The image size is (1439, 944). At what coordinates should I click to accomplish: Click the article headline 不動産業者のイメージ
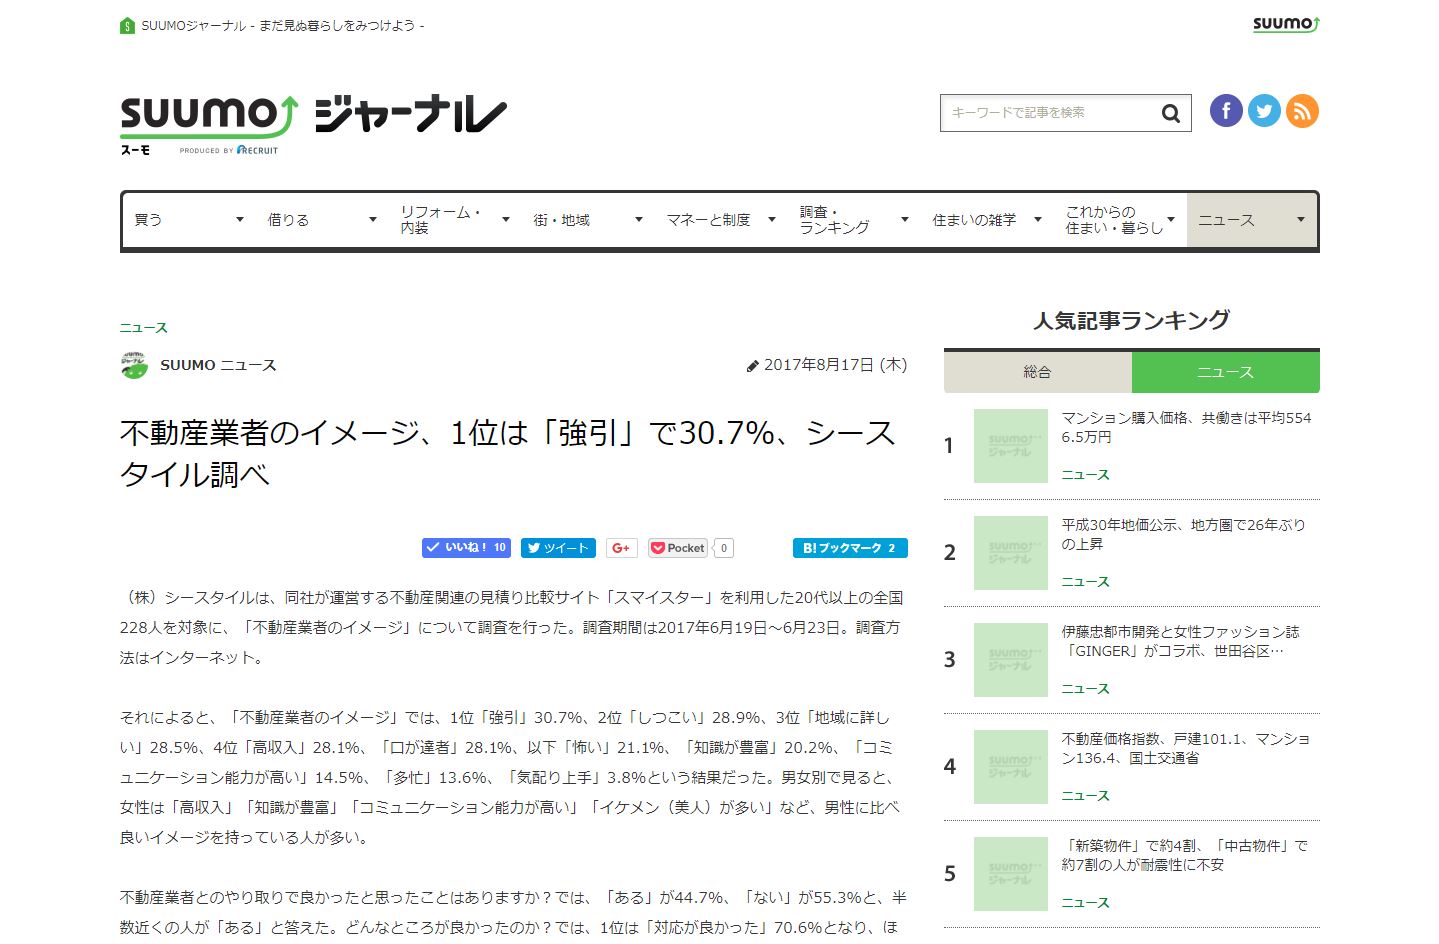pos(508,453)
